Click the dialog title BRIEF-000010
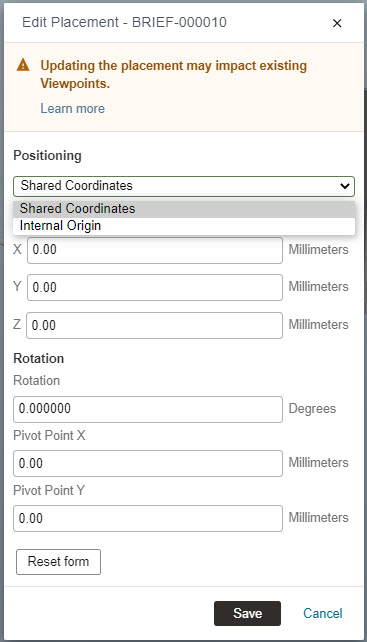 (124, 22)
